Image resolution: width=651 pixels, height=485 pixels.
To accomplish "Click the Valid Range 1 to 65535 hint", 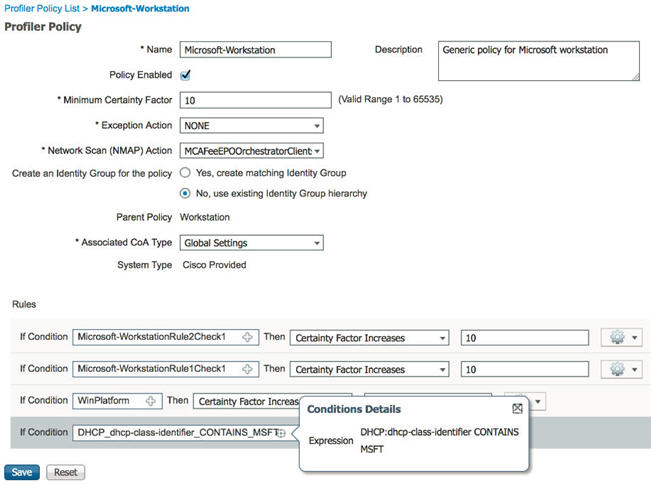I will point(391,99).
